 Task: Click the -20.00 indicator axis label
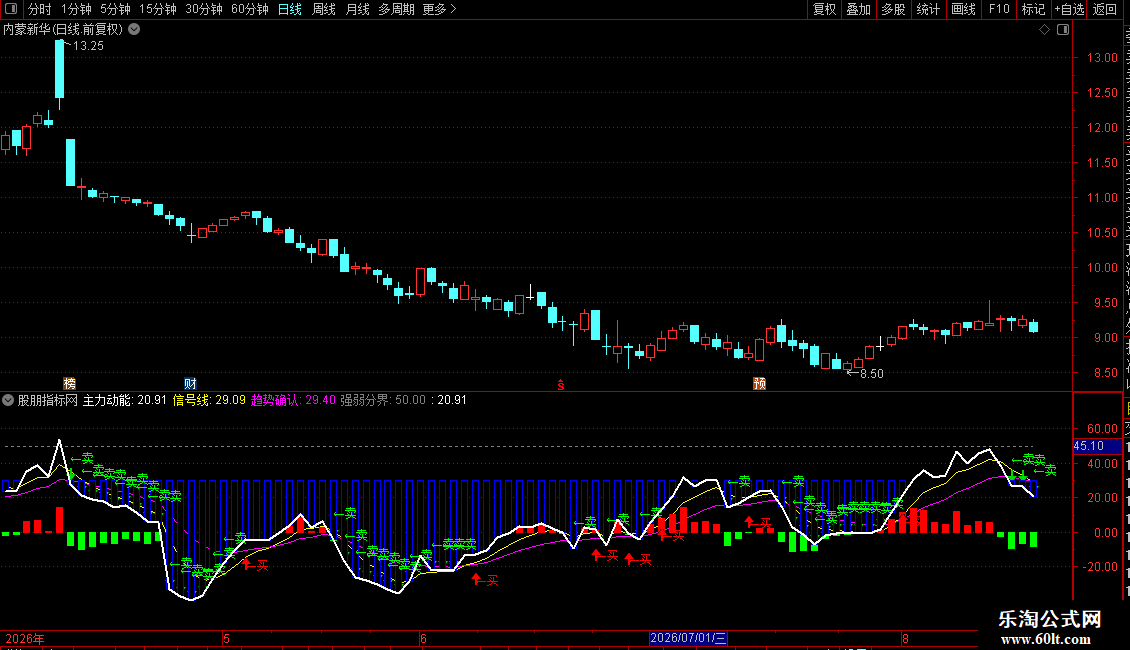(1100, 566)
